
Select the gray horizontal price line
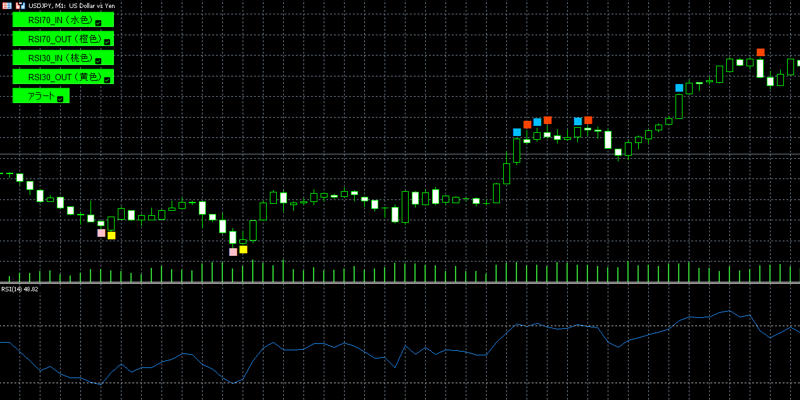click(300, 154)
